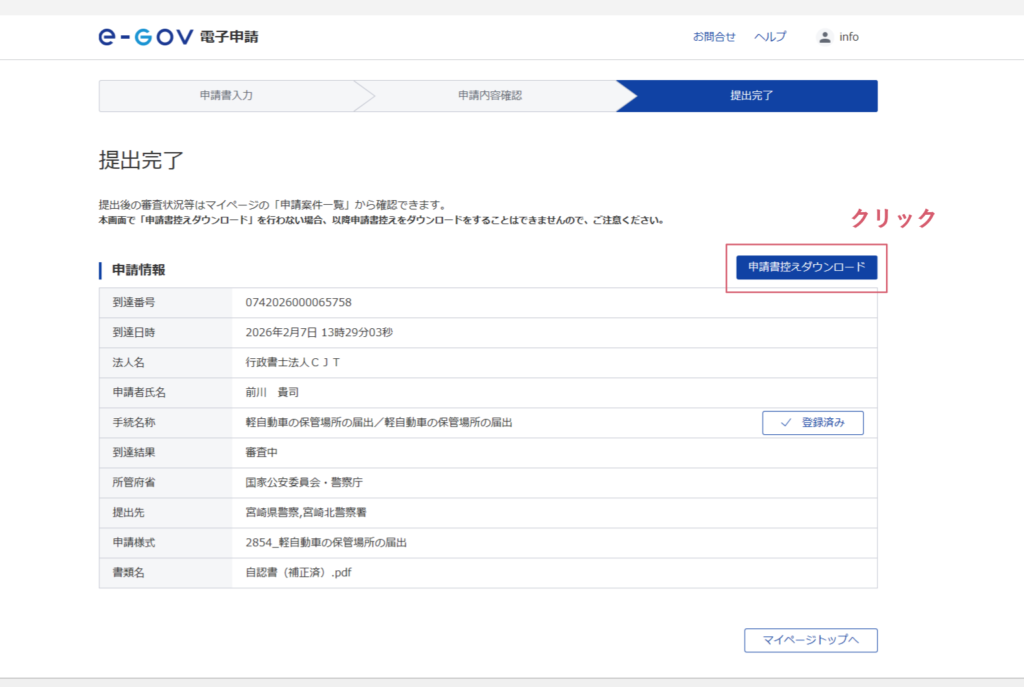Go to the 申請内容確認 step
This screenshot has height=687, width=1024.
tap(489, 96)
